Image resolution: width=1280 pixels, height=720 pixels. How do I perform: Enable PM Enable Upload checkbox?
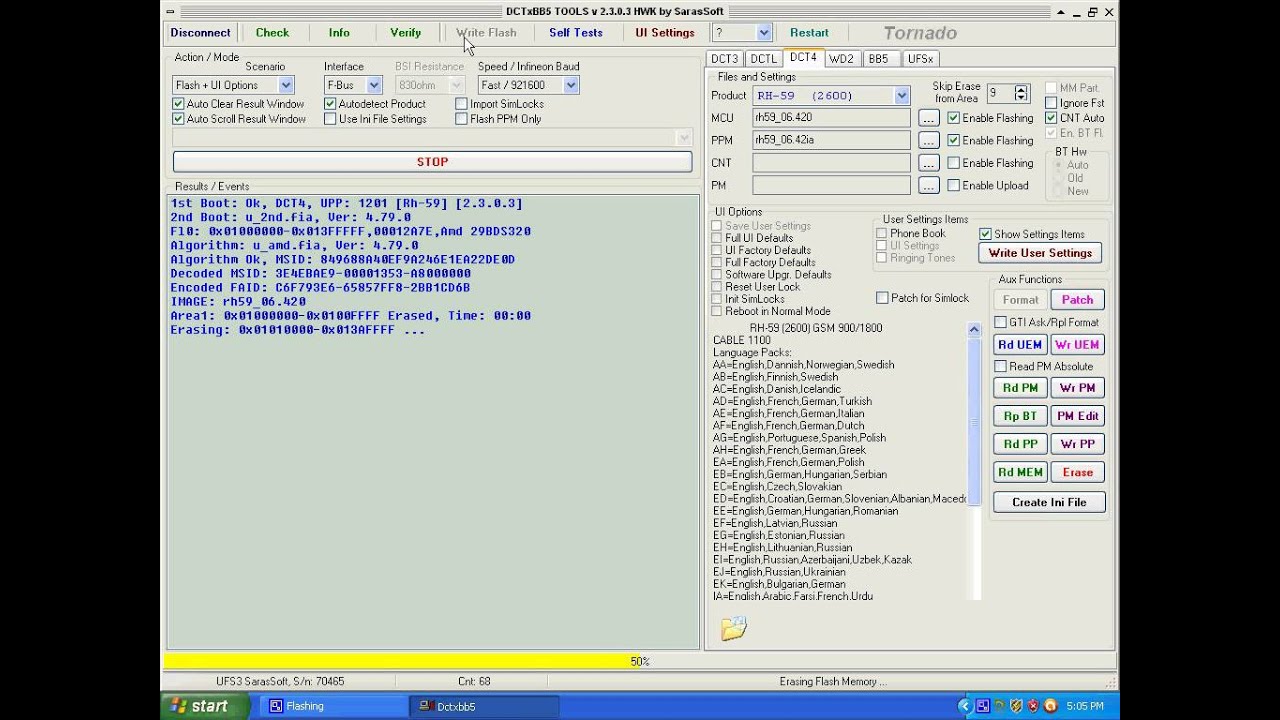point(953,185)
